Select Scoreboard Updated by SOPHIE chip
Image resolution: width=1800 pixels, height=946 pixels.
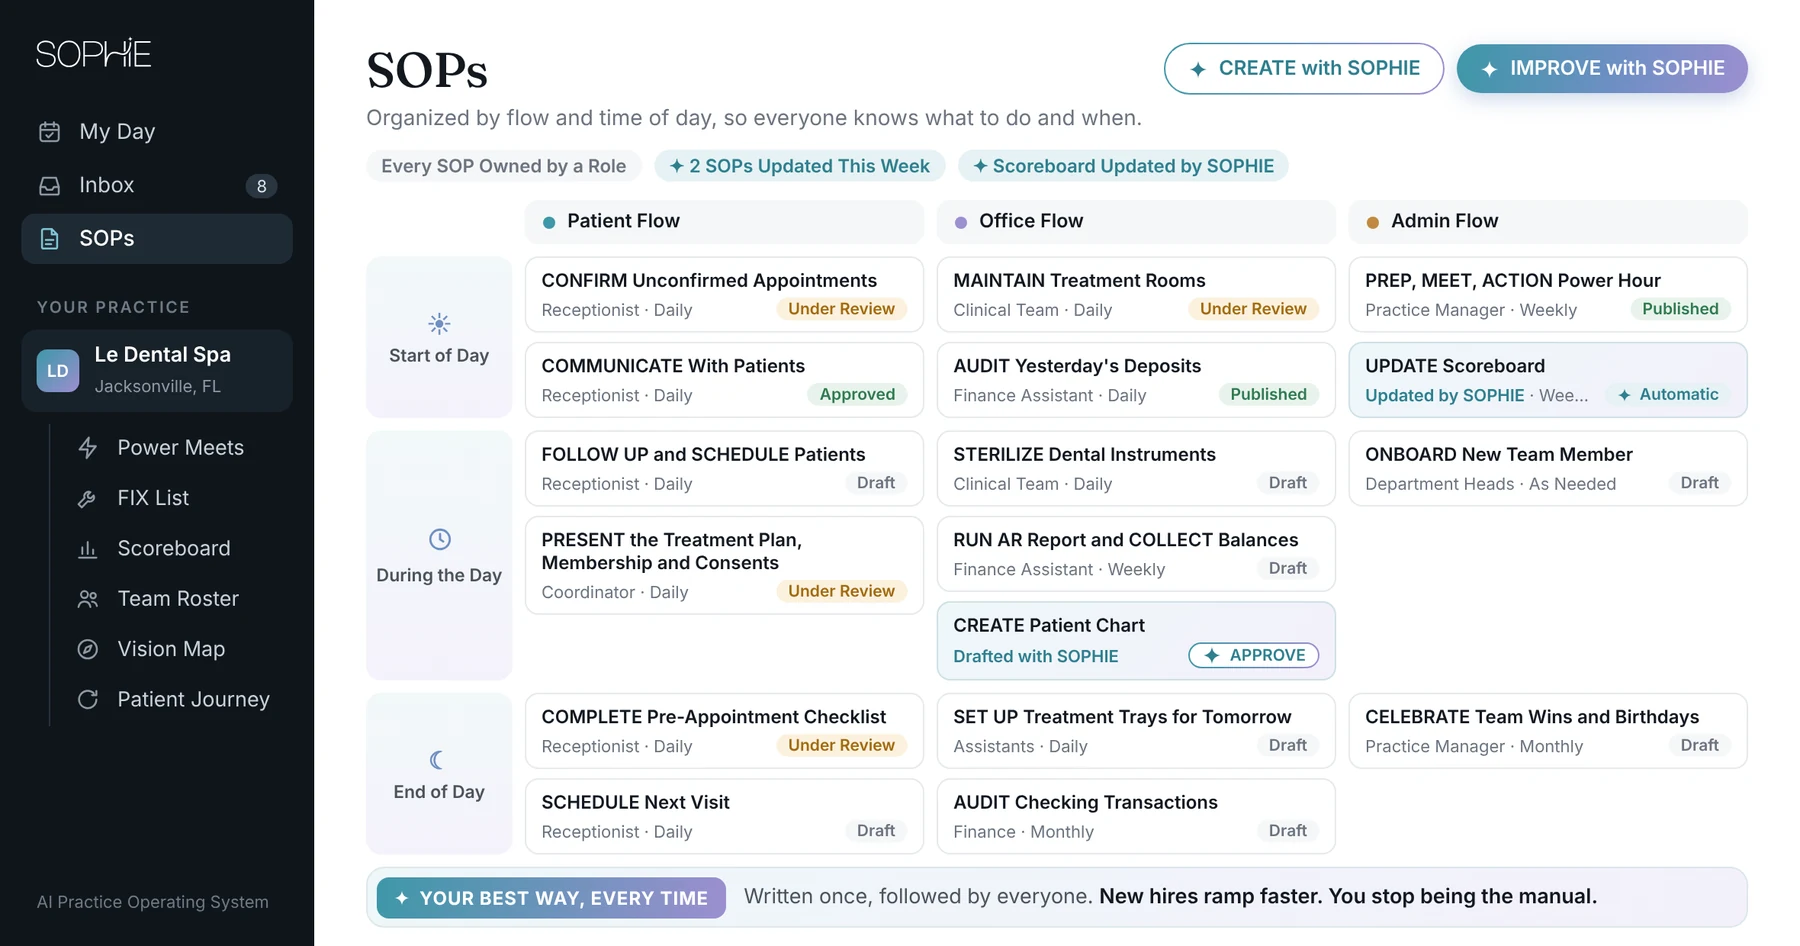(x=1123, y=166)
